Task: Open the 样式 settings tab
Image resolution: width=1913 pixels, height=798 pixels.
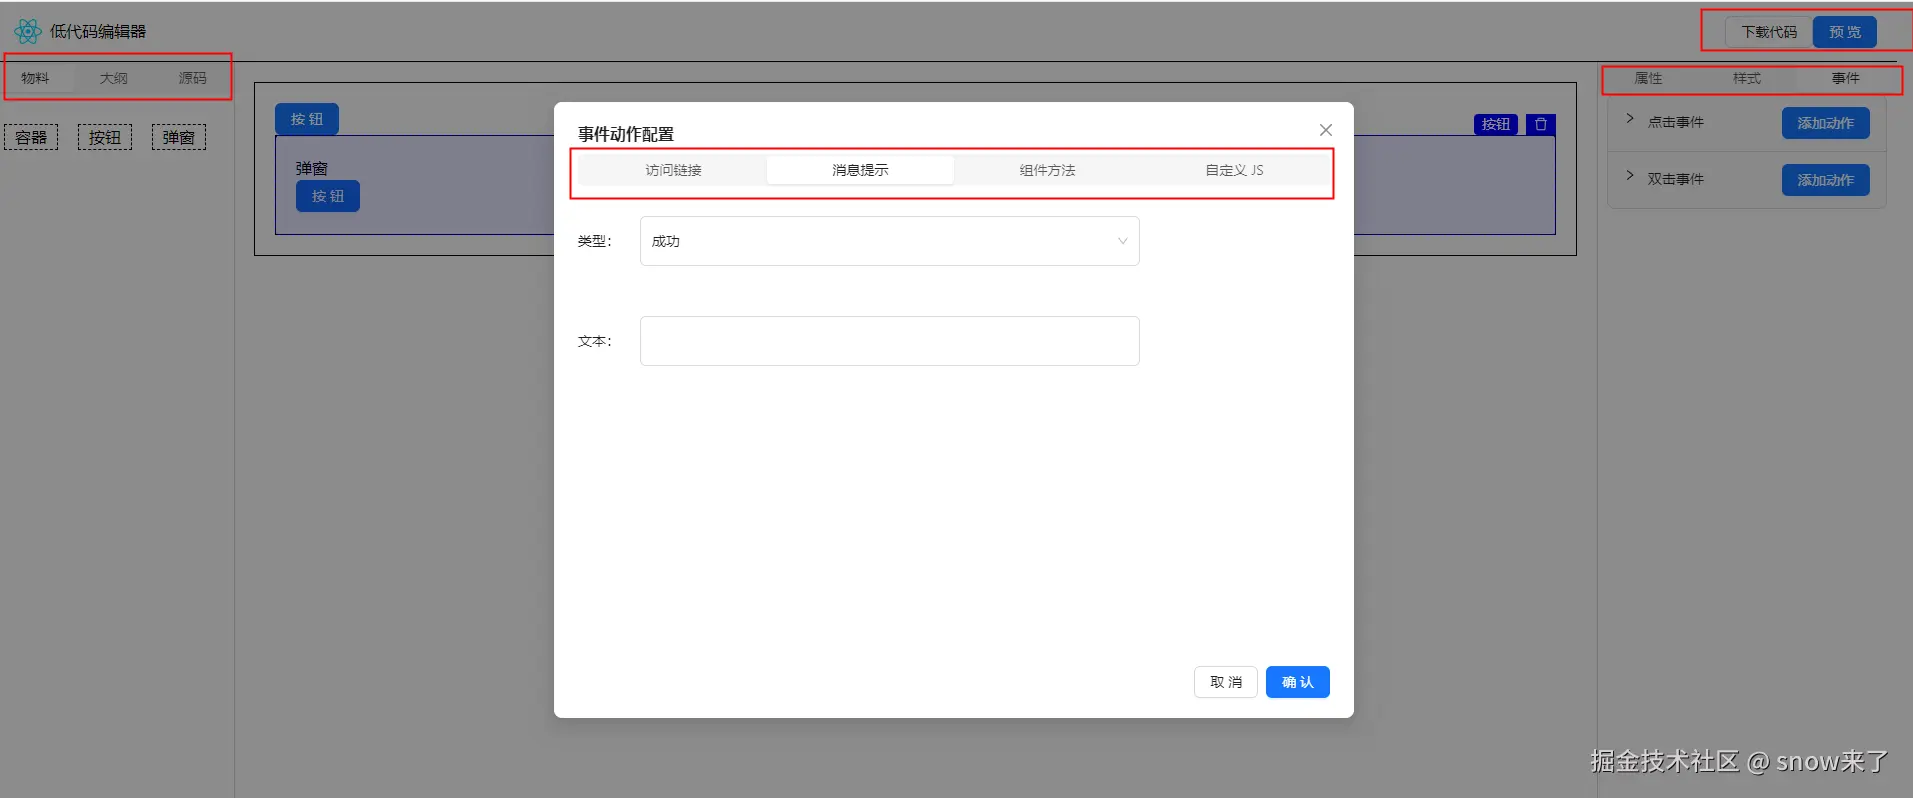Action: (x=1747, y=78)
